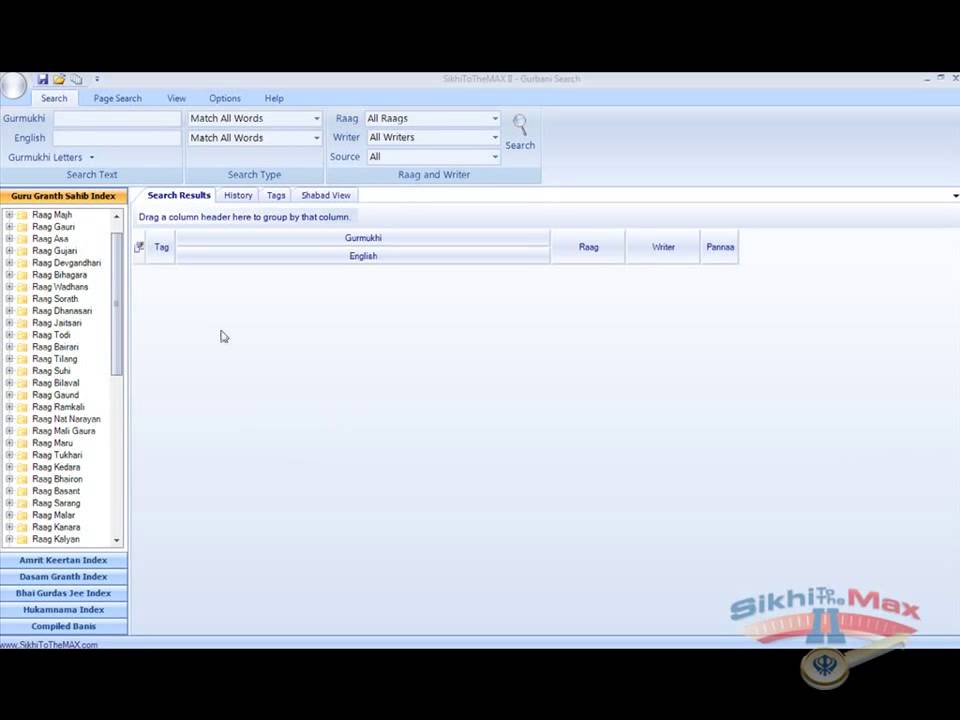Click the Raag Kalyan folder icon
960x720 pixels.
(x=23, y=539)
